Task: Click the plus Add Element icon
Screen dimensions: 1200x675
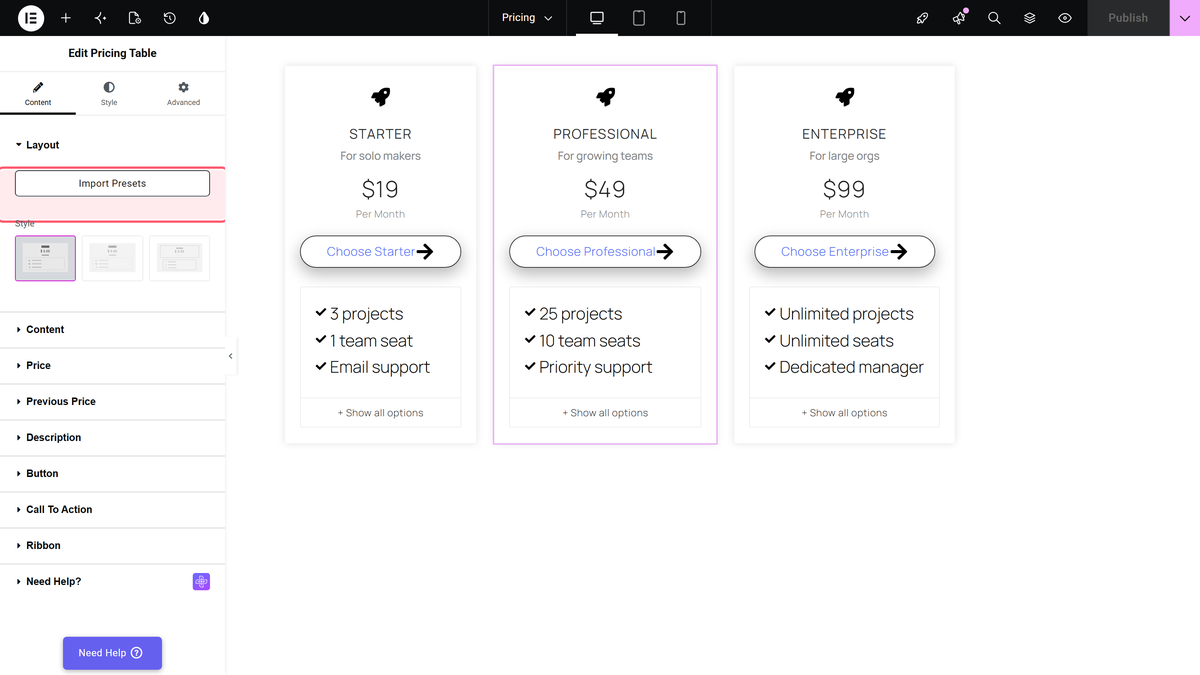Action: click(x=66, y=18)
